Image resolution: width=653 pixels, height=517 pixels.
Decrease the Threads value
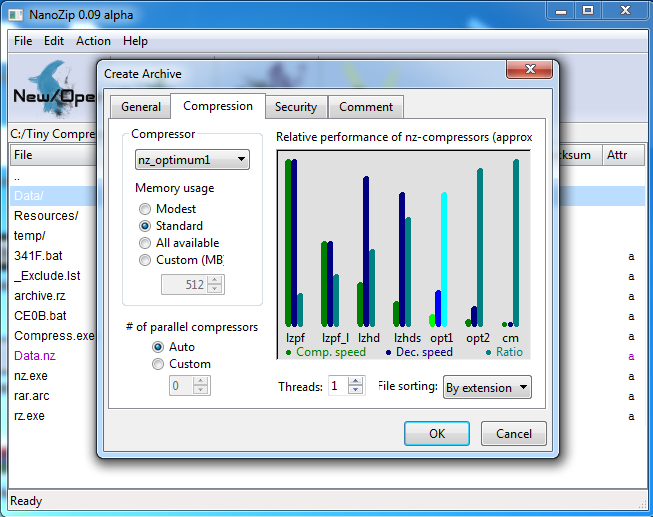click(355, 390)
